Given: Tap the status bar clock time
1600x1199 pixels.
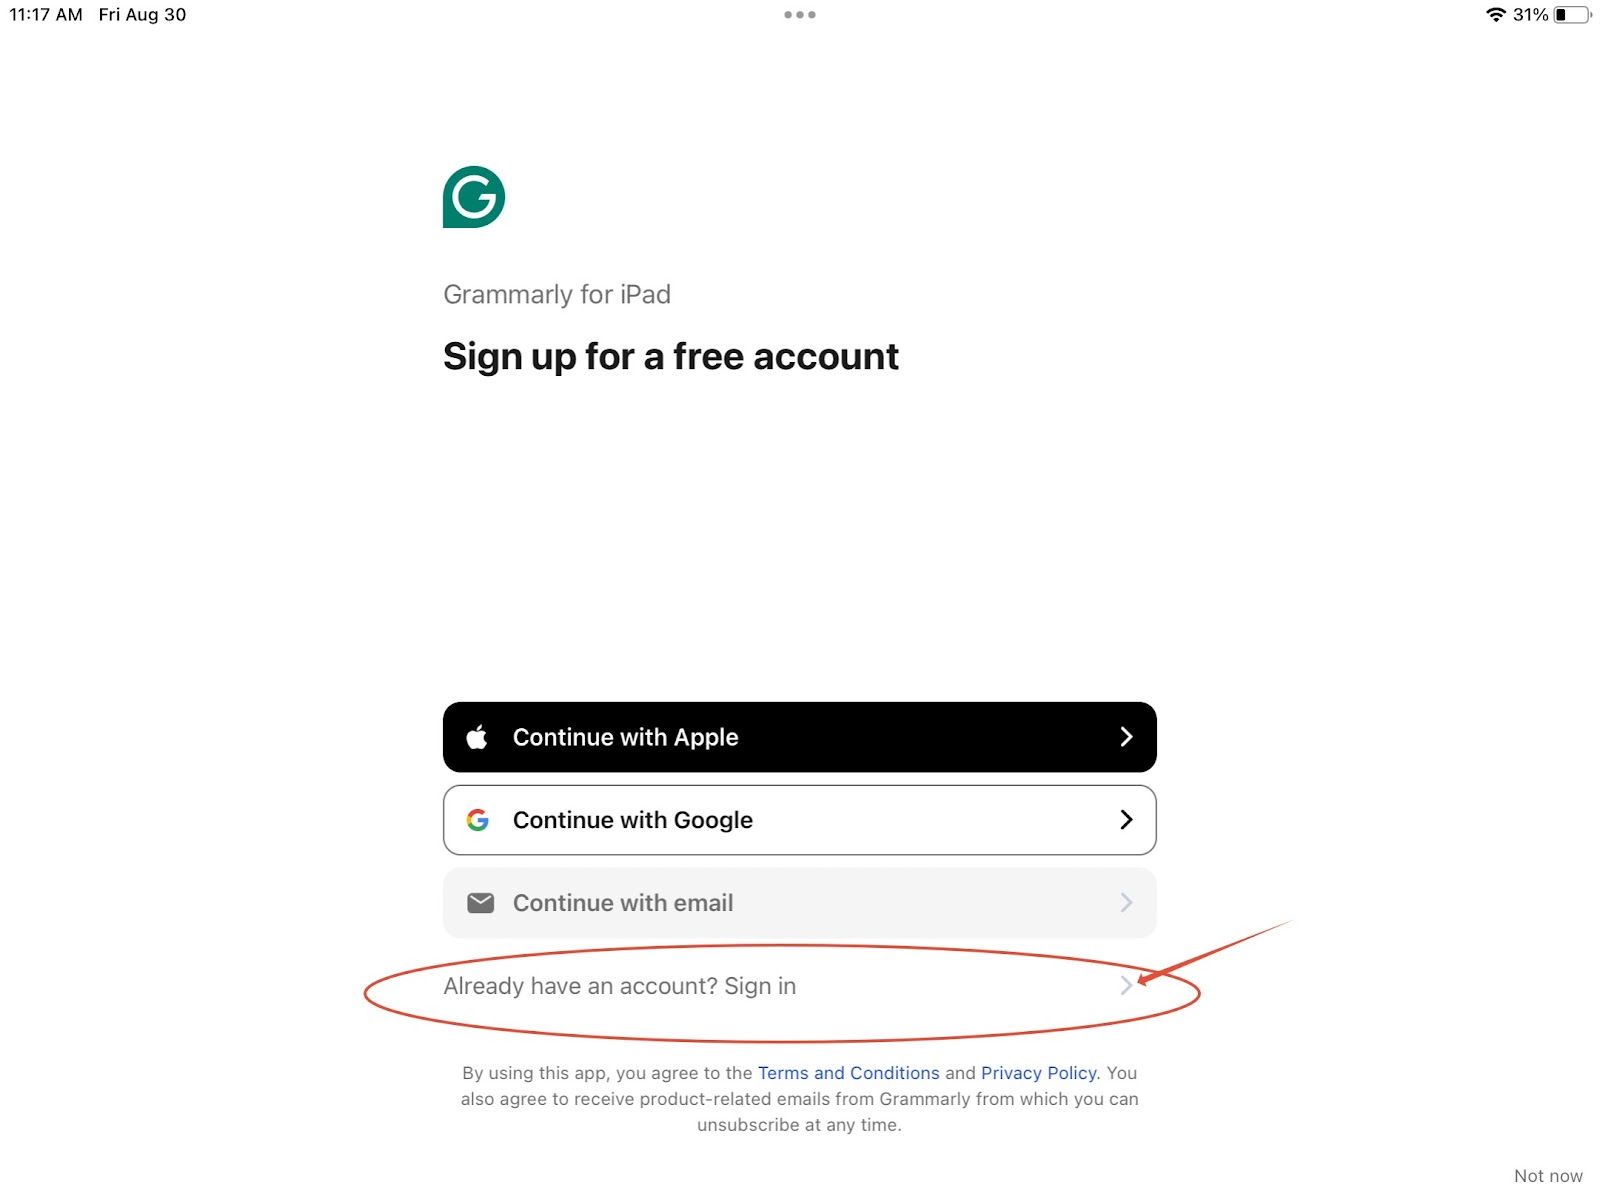Looking at the screenshot, I should 46,15.
